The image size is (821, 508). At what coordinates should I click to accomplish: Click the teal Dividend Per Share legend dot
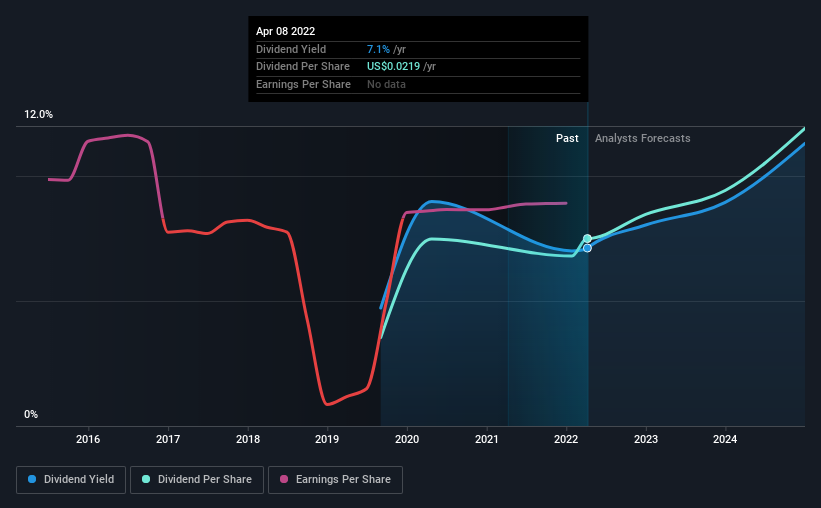[x=146, y=479]
